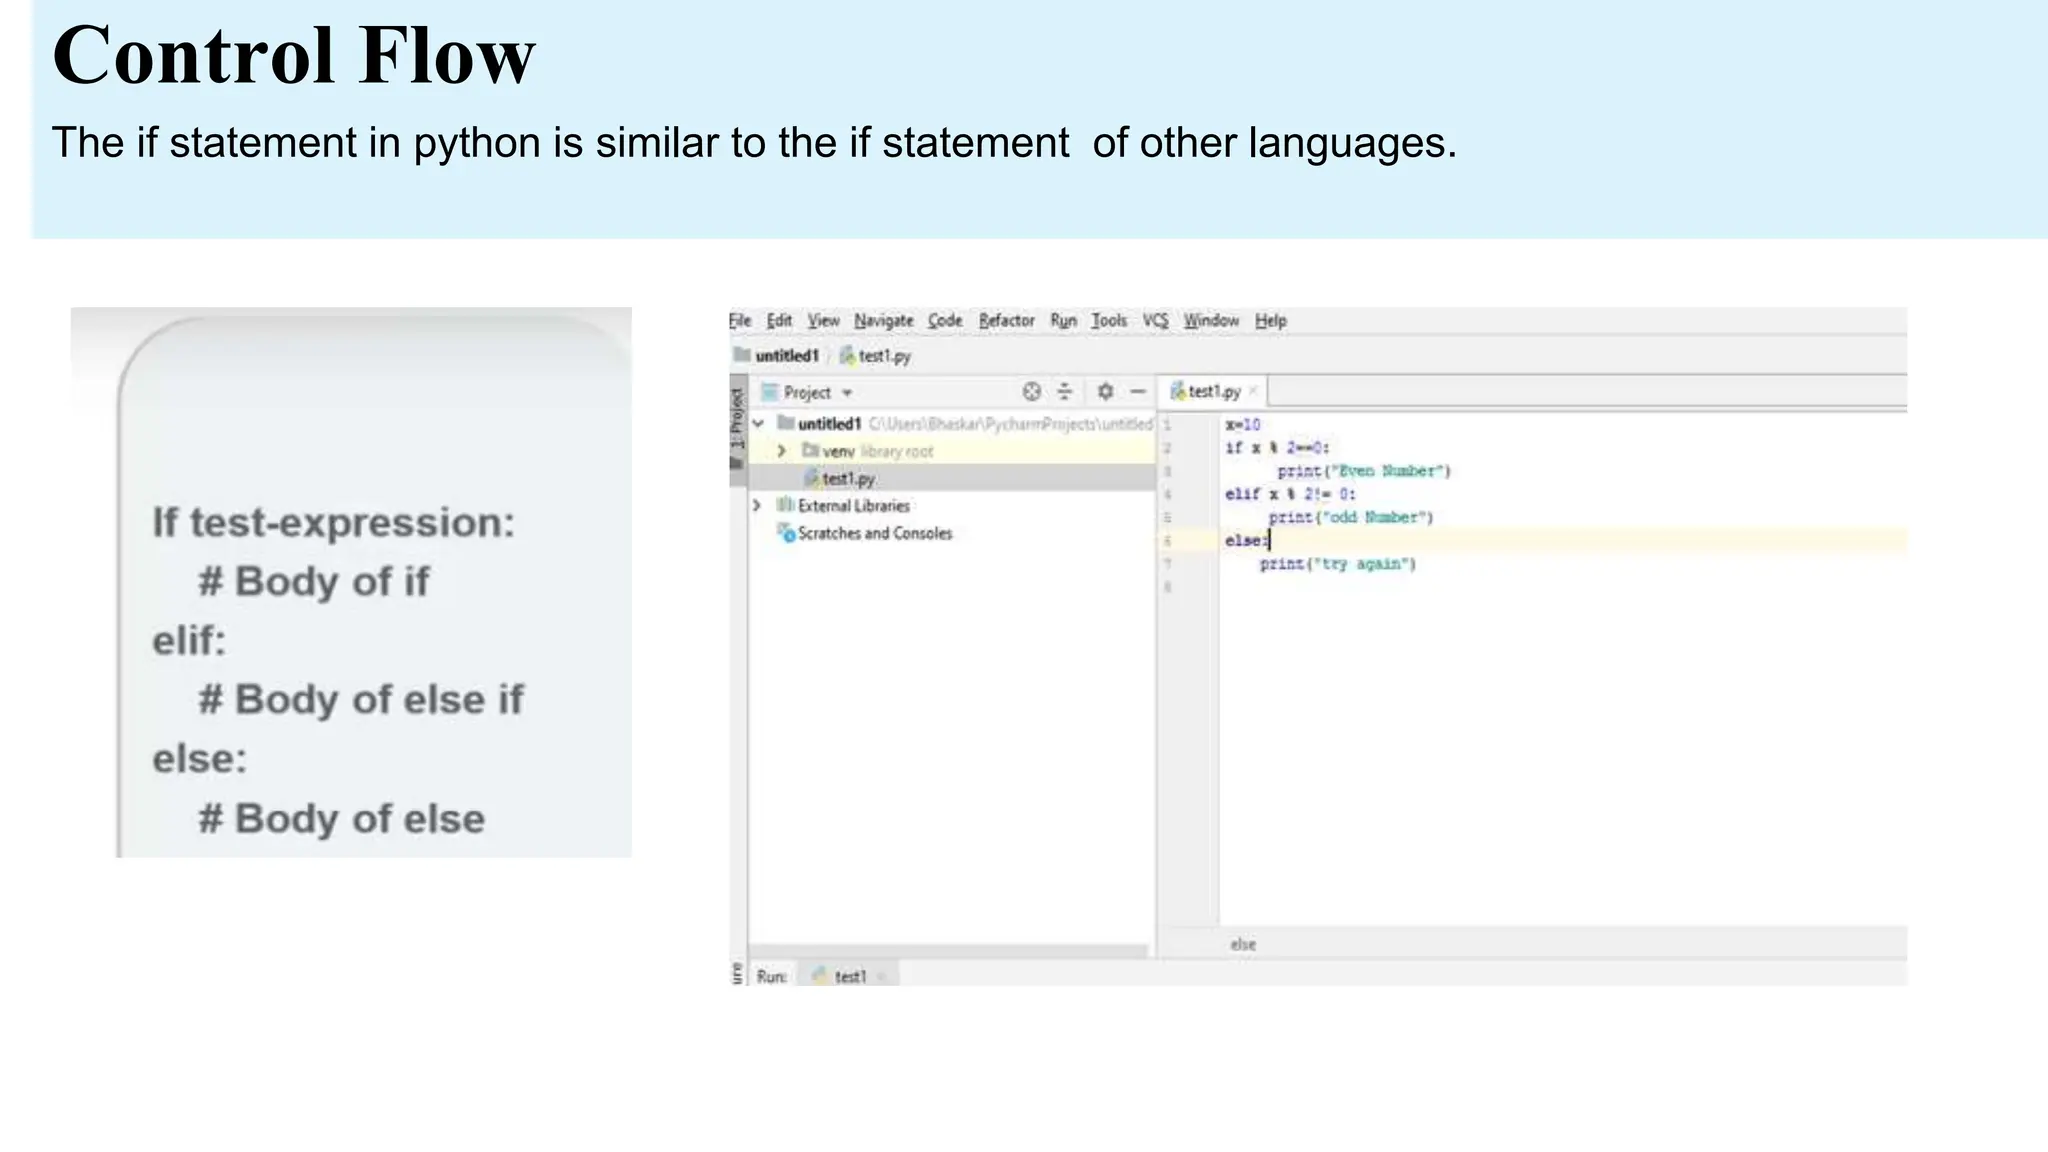Click the 'elif x % 2!= 0:' line
The image size is (2048, 1152).
pyautogui.click(x=1290, y=494)
